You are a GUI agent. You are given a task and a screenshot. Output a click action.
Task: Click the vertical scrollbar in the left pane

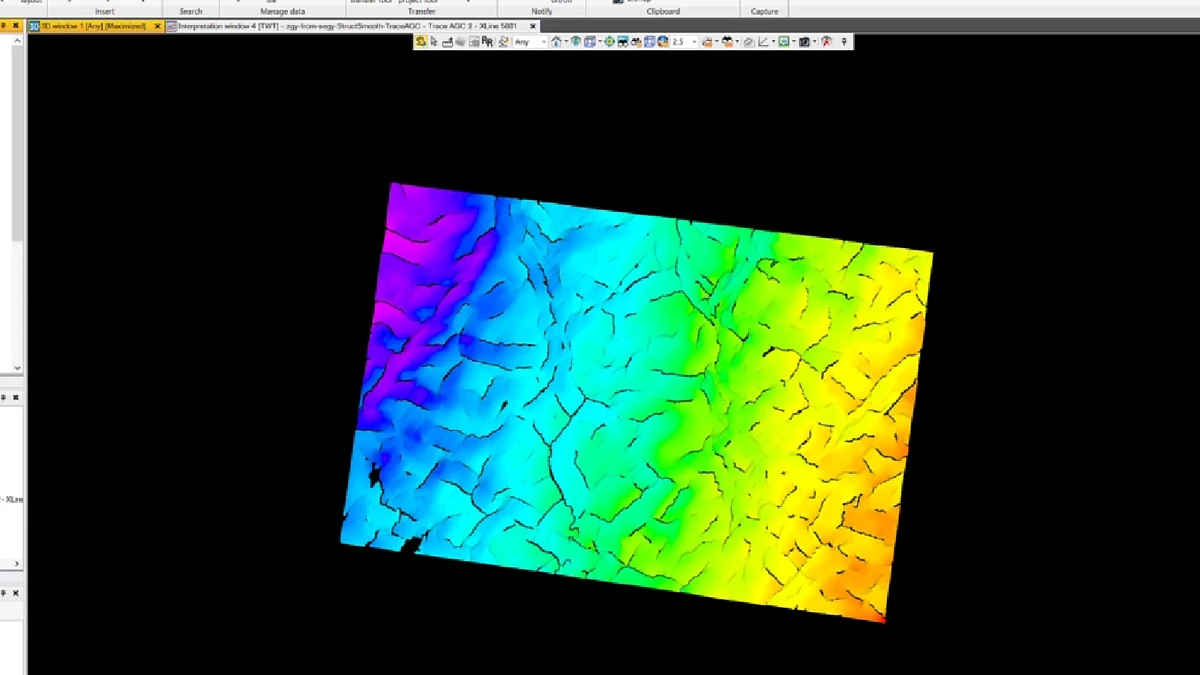[17, 140]
